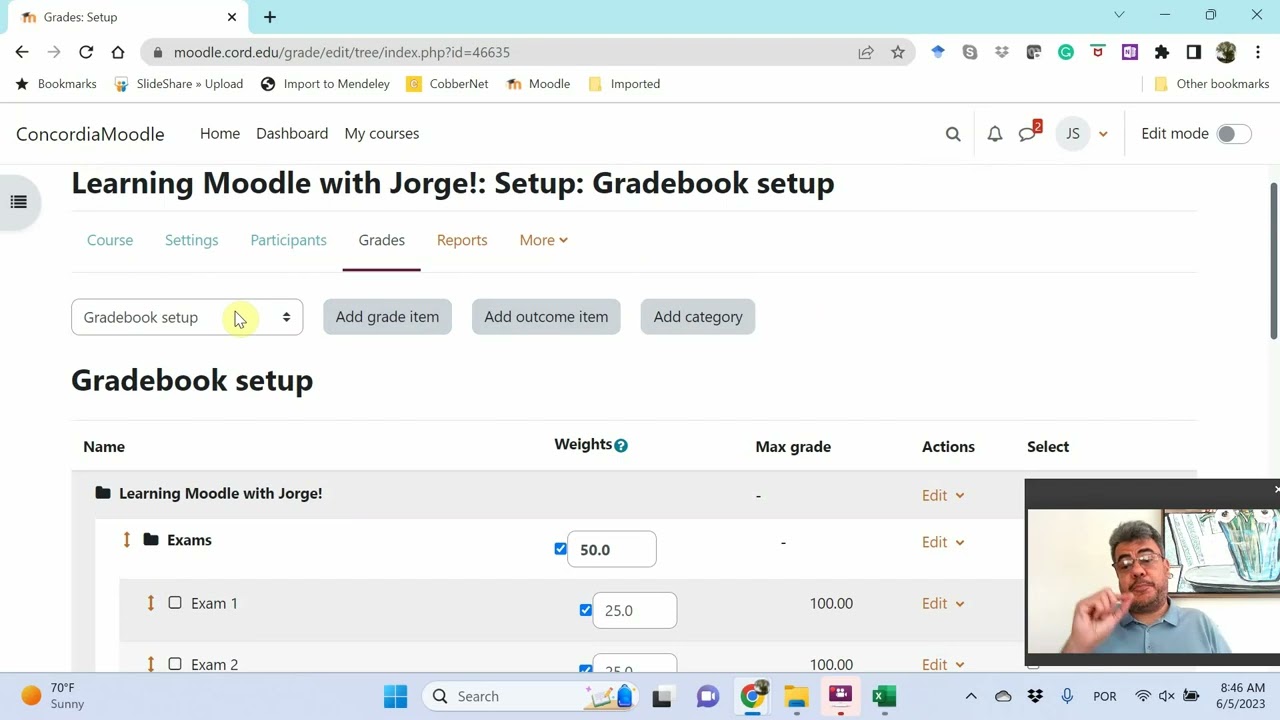Screen dimensions: 1280x720
Task: Click the Weights help question-mark icon
Action: [621, 446]
